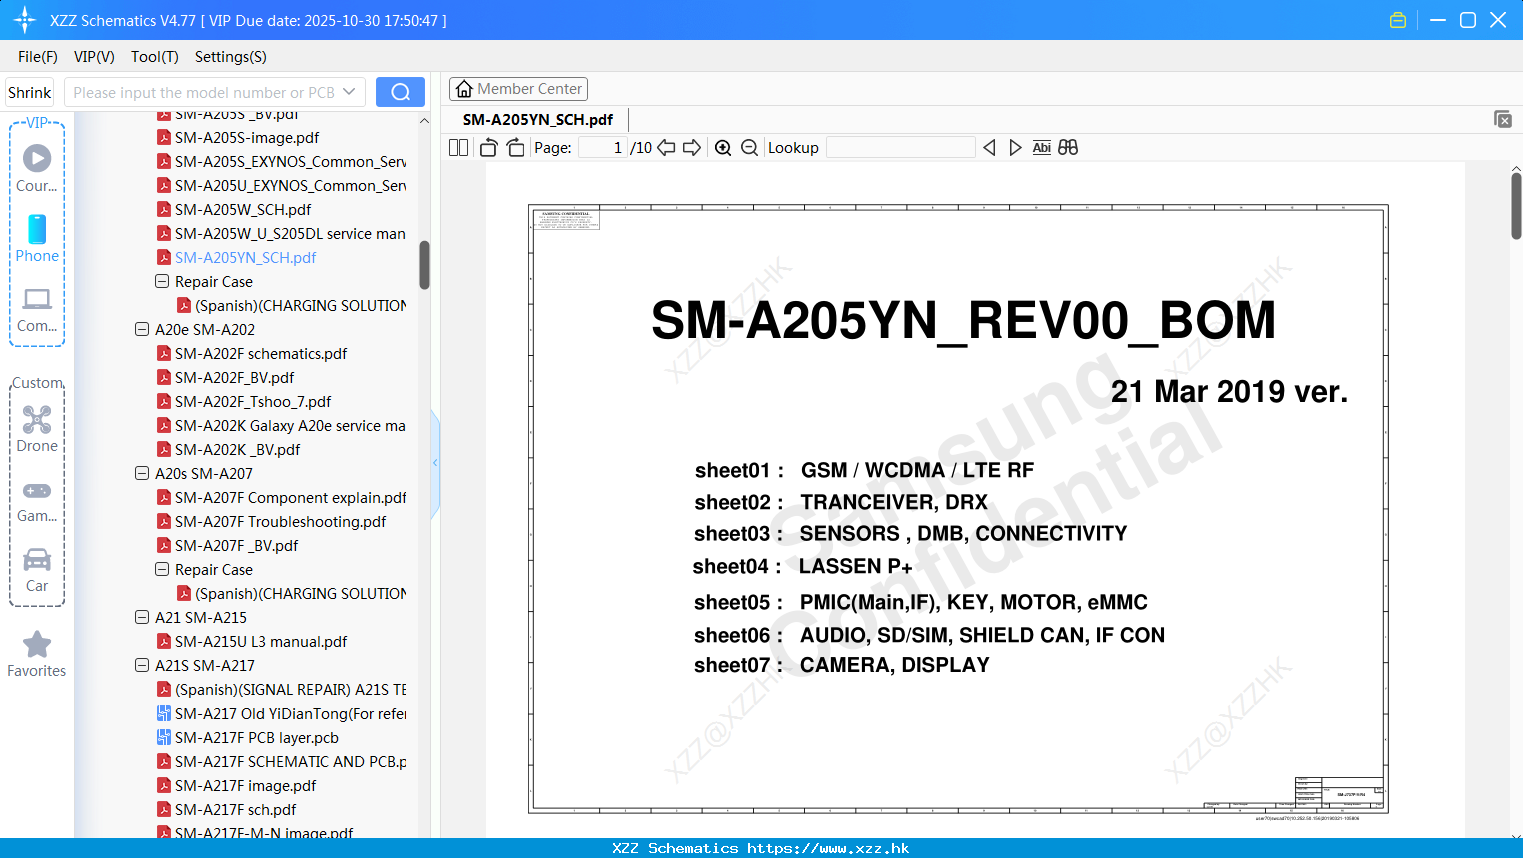Select the SM-A205YN_SCH.pdf tab
Image resolution: width=1523 pixels, height=858 pixels.
tap(538, 119)
